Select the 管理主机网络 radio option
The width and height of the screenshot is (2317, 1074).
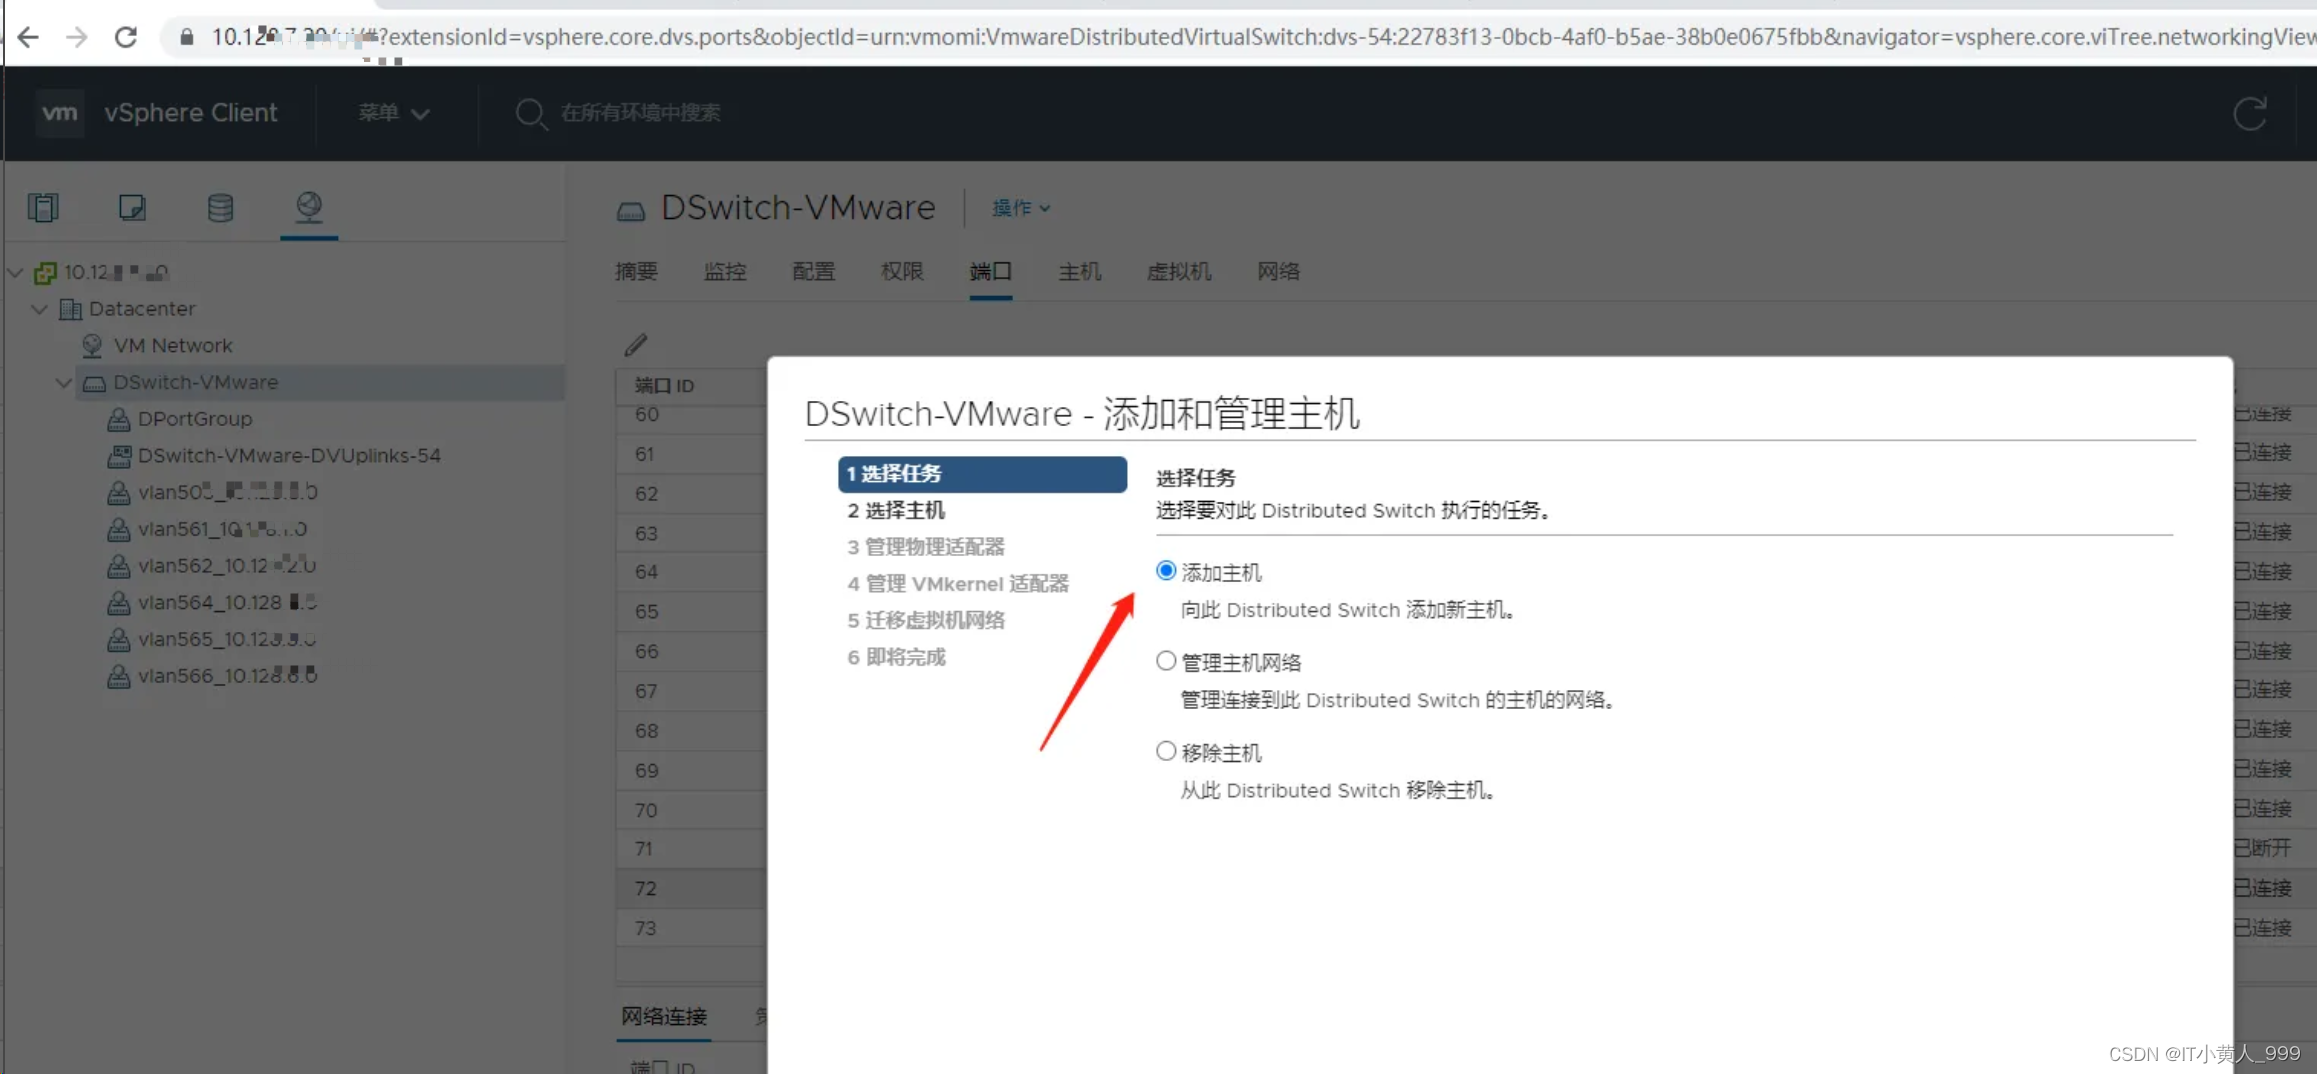(1165, 661)
